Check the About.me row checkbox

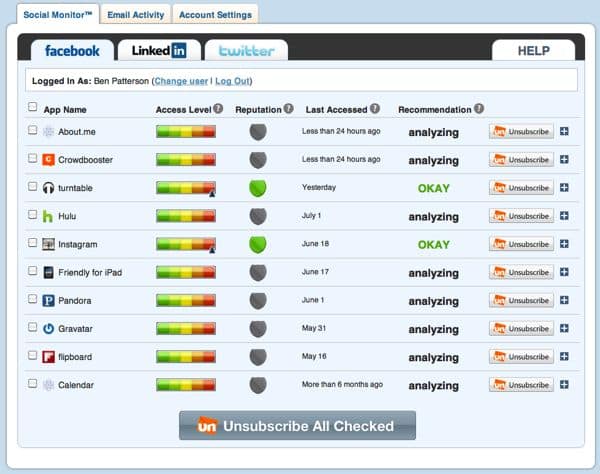(33, 130)
